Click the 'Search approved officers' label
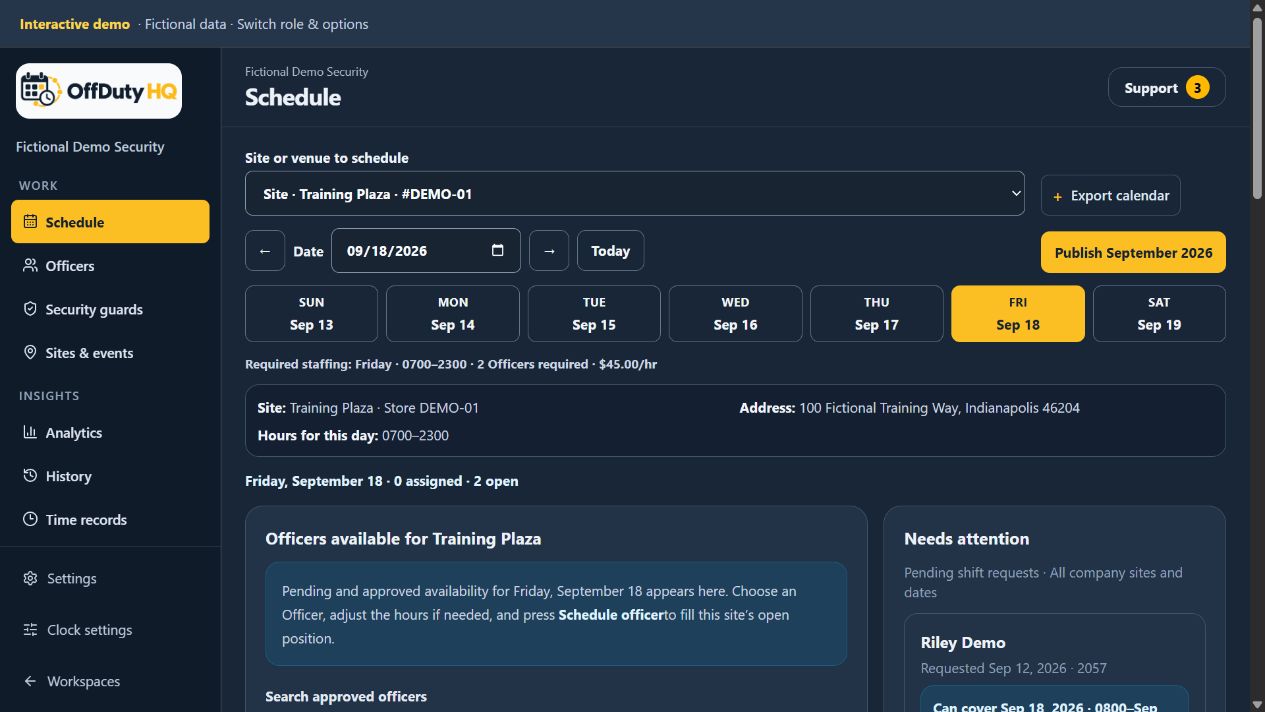Image resolution: width=1265 pixels, height=712 pixels. [x=346, y=696]
